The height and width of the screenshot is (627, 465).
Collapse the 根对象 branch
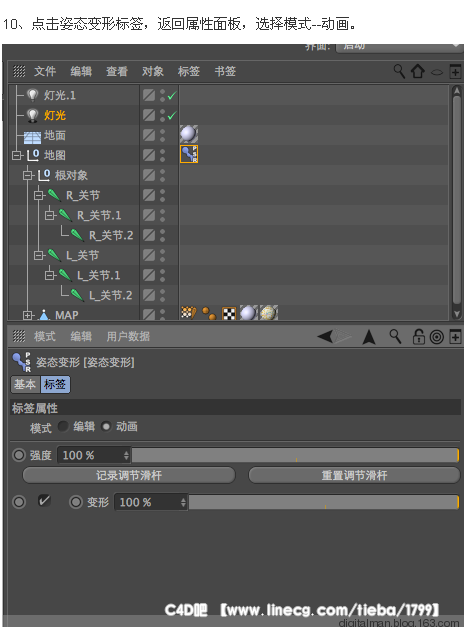27,175
